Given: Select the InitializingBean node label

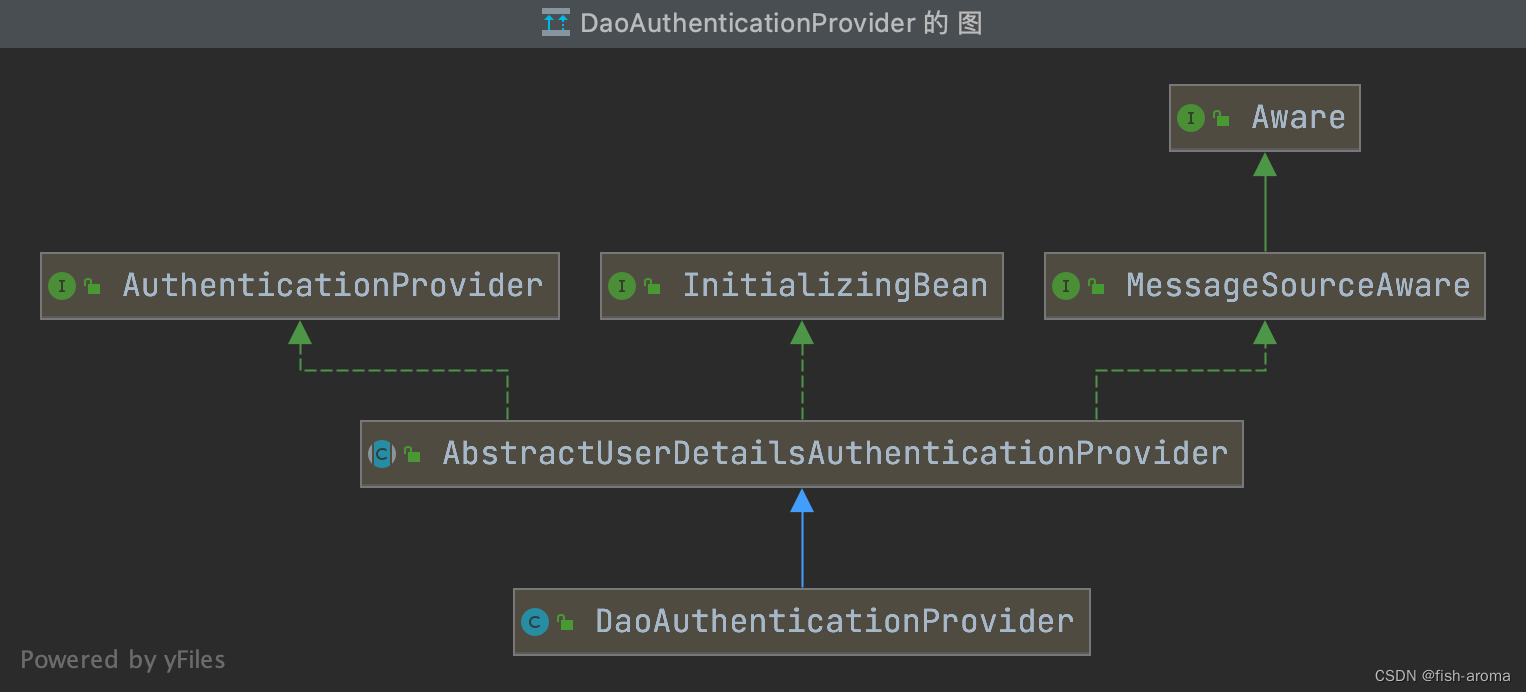Looking at the screenshot, I should 835,286.
